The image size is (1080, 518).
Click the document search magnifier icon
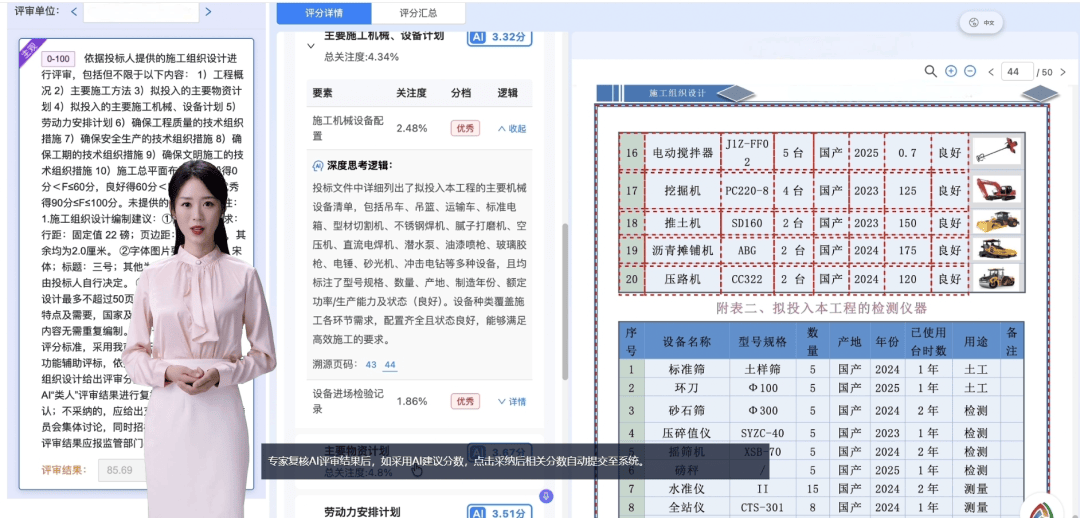(x=930, y=71)
